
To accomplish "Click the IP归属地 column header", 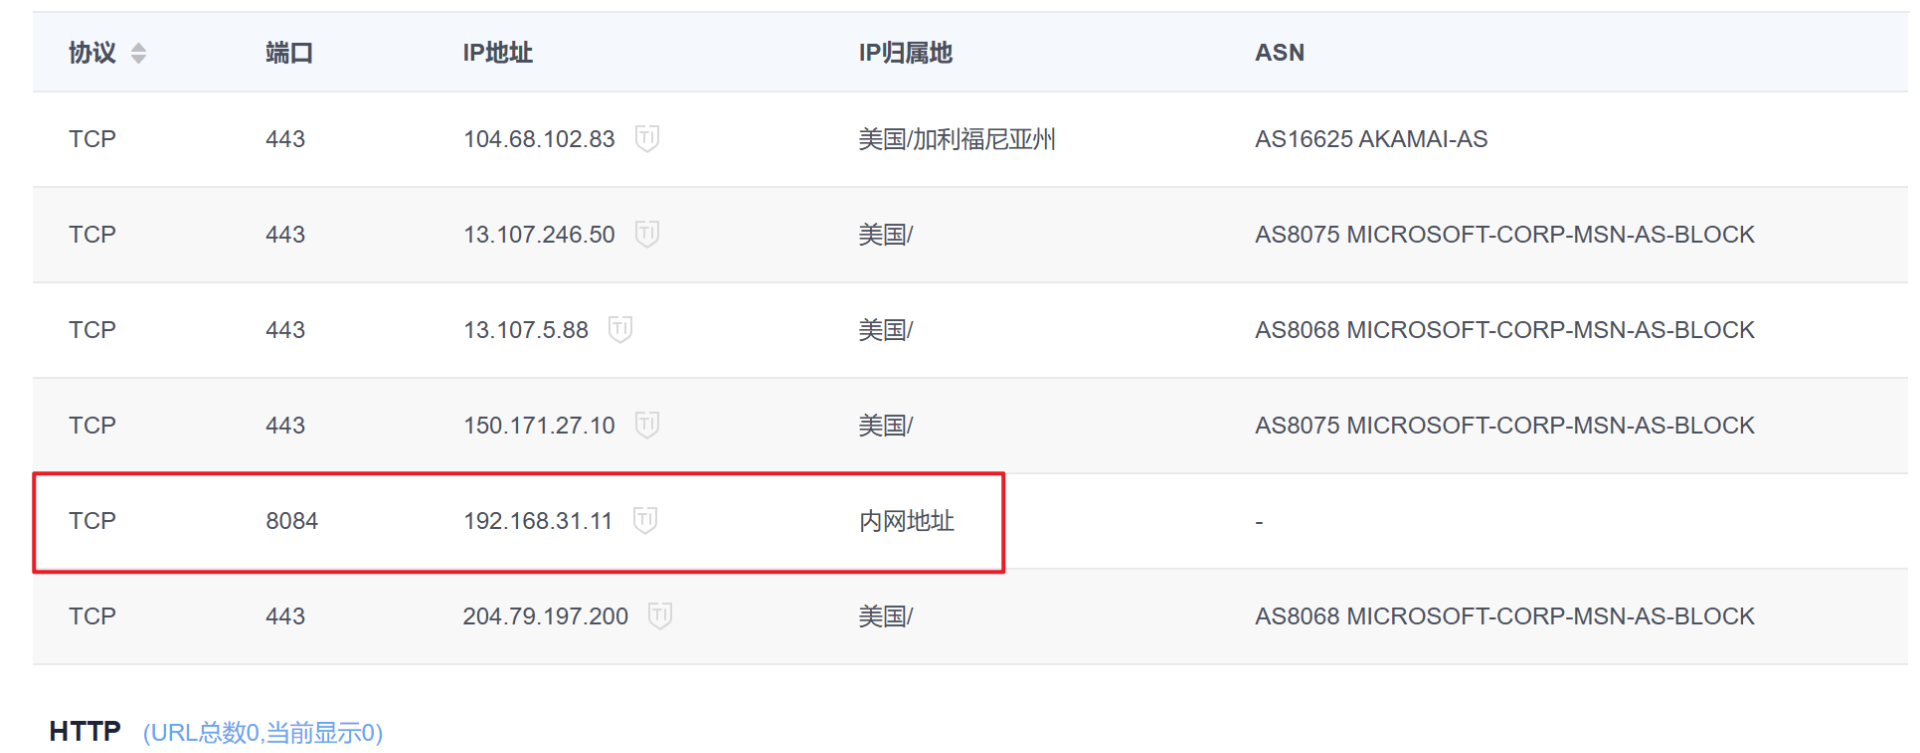I will (905, 53).
